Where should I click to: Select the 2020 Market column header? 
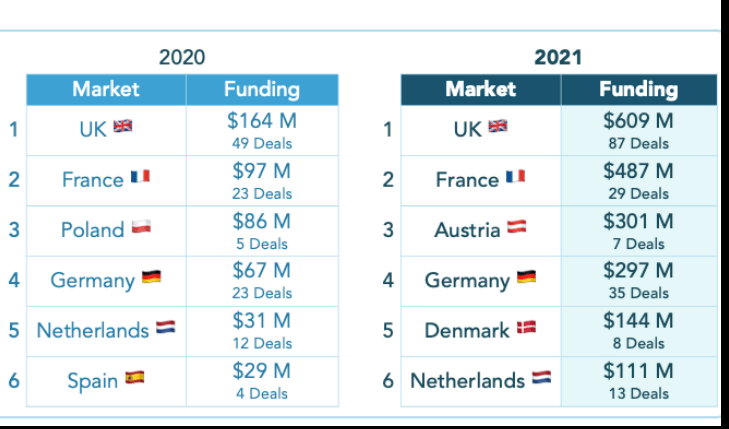coord(106,89)
